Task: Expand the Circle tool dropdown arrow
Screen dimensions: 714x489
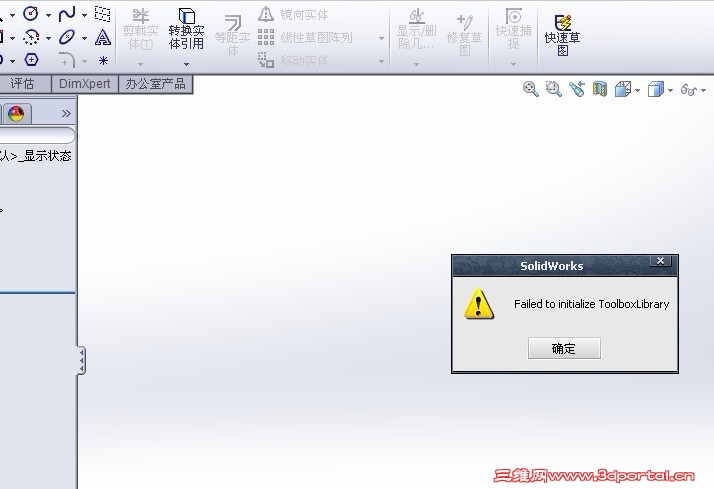Action: tap(48, 15)
